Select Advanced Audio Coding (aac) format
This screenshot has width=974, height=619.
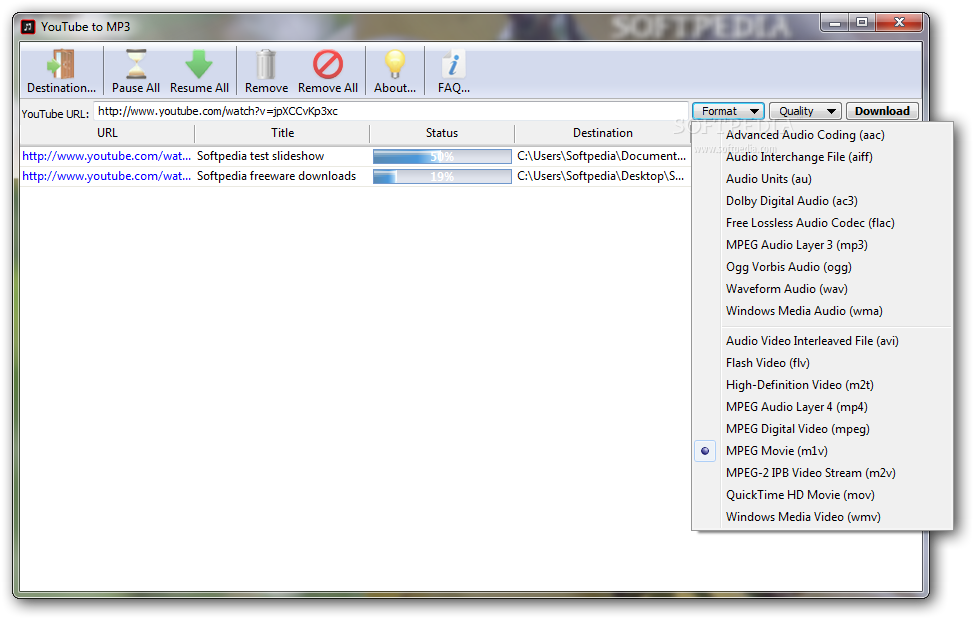point(805,135)
